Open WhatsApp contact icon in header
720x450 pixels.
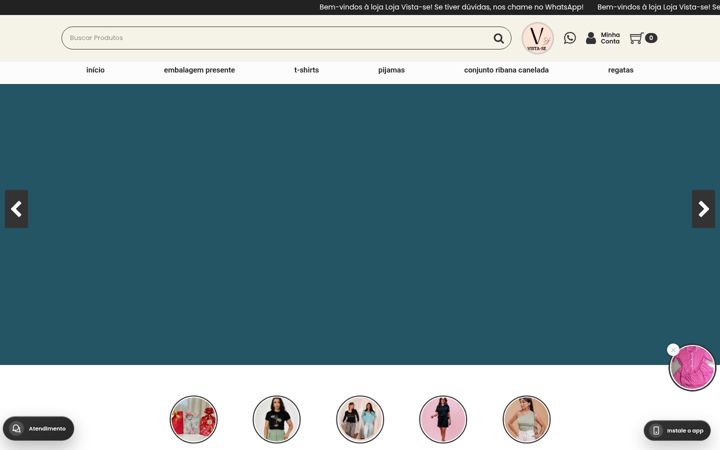570,38
